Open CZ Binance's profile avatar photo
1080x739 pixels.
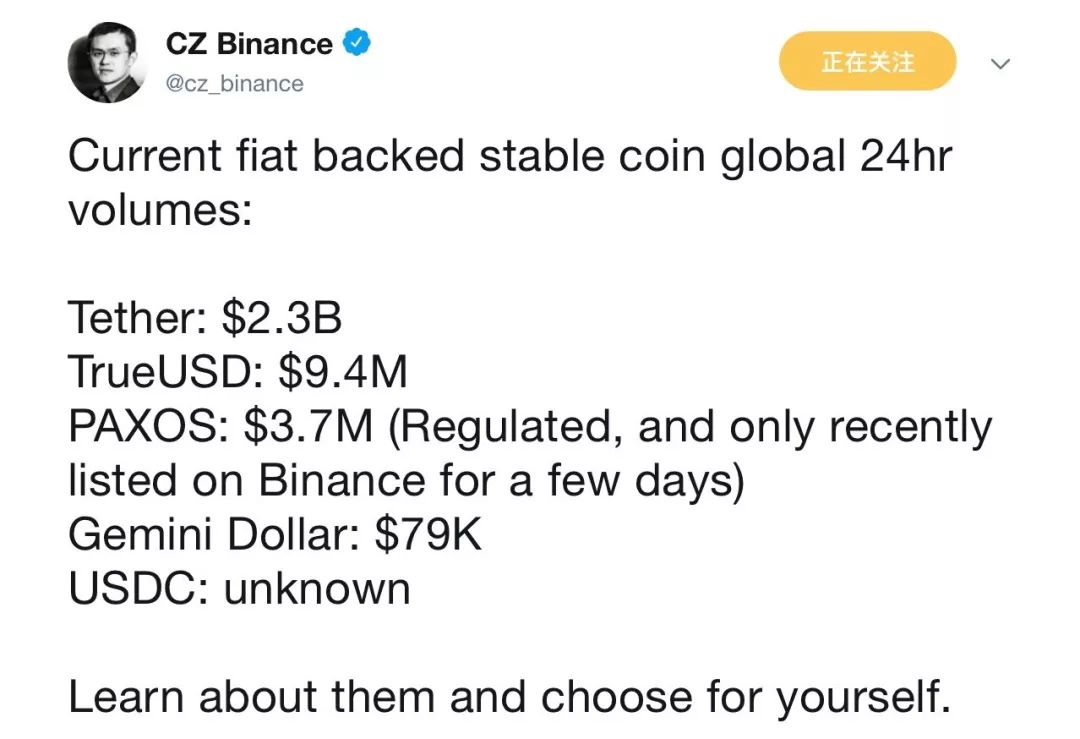tap(107, 63)
